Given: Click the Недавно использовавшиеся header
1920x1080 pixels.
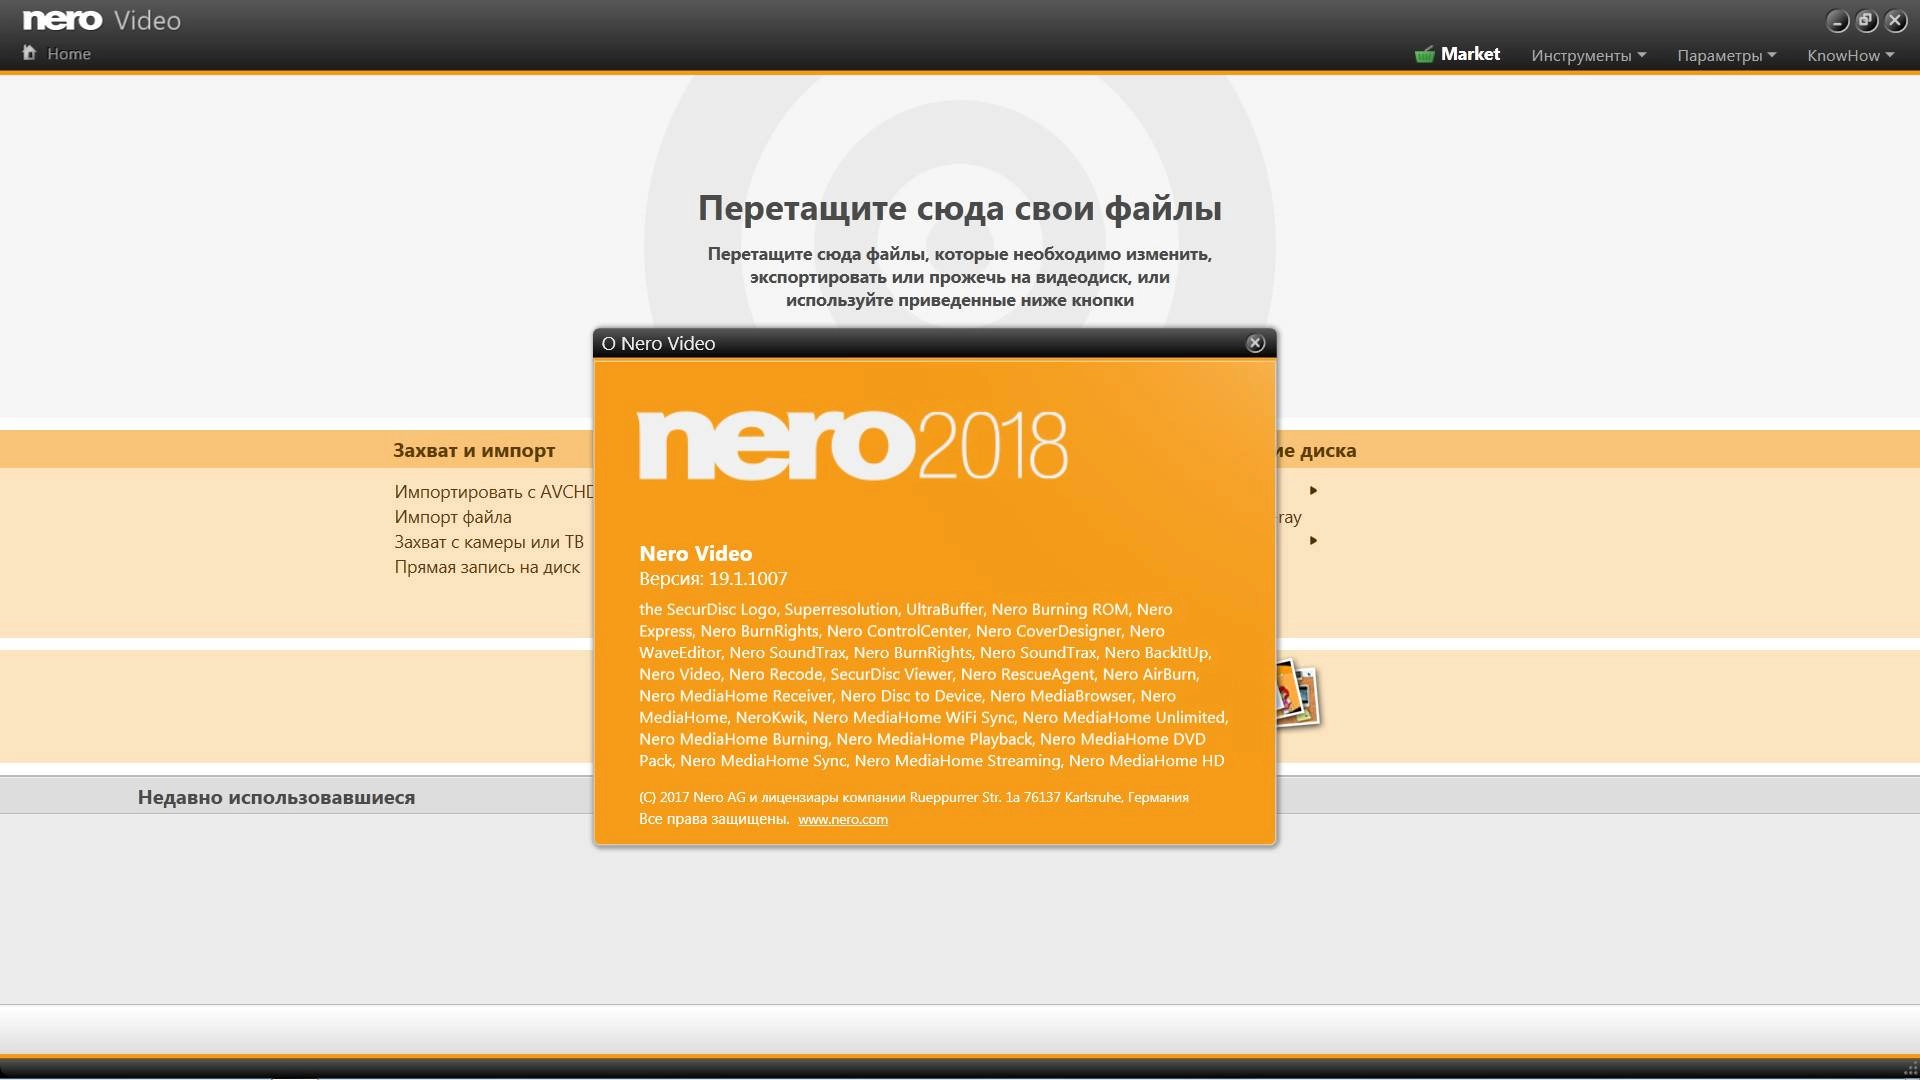Looking at the screenshot, I should (x=276, y=797).
